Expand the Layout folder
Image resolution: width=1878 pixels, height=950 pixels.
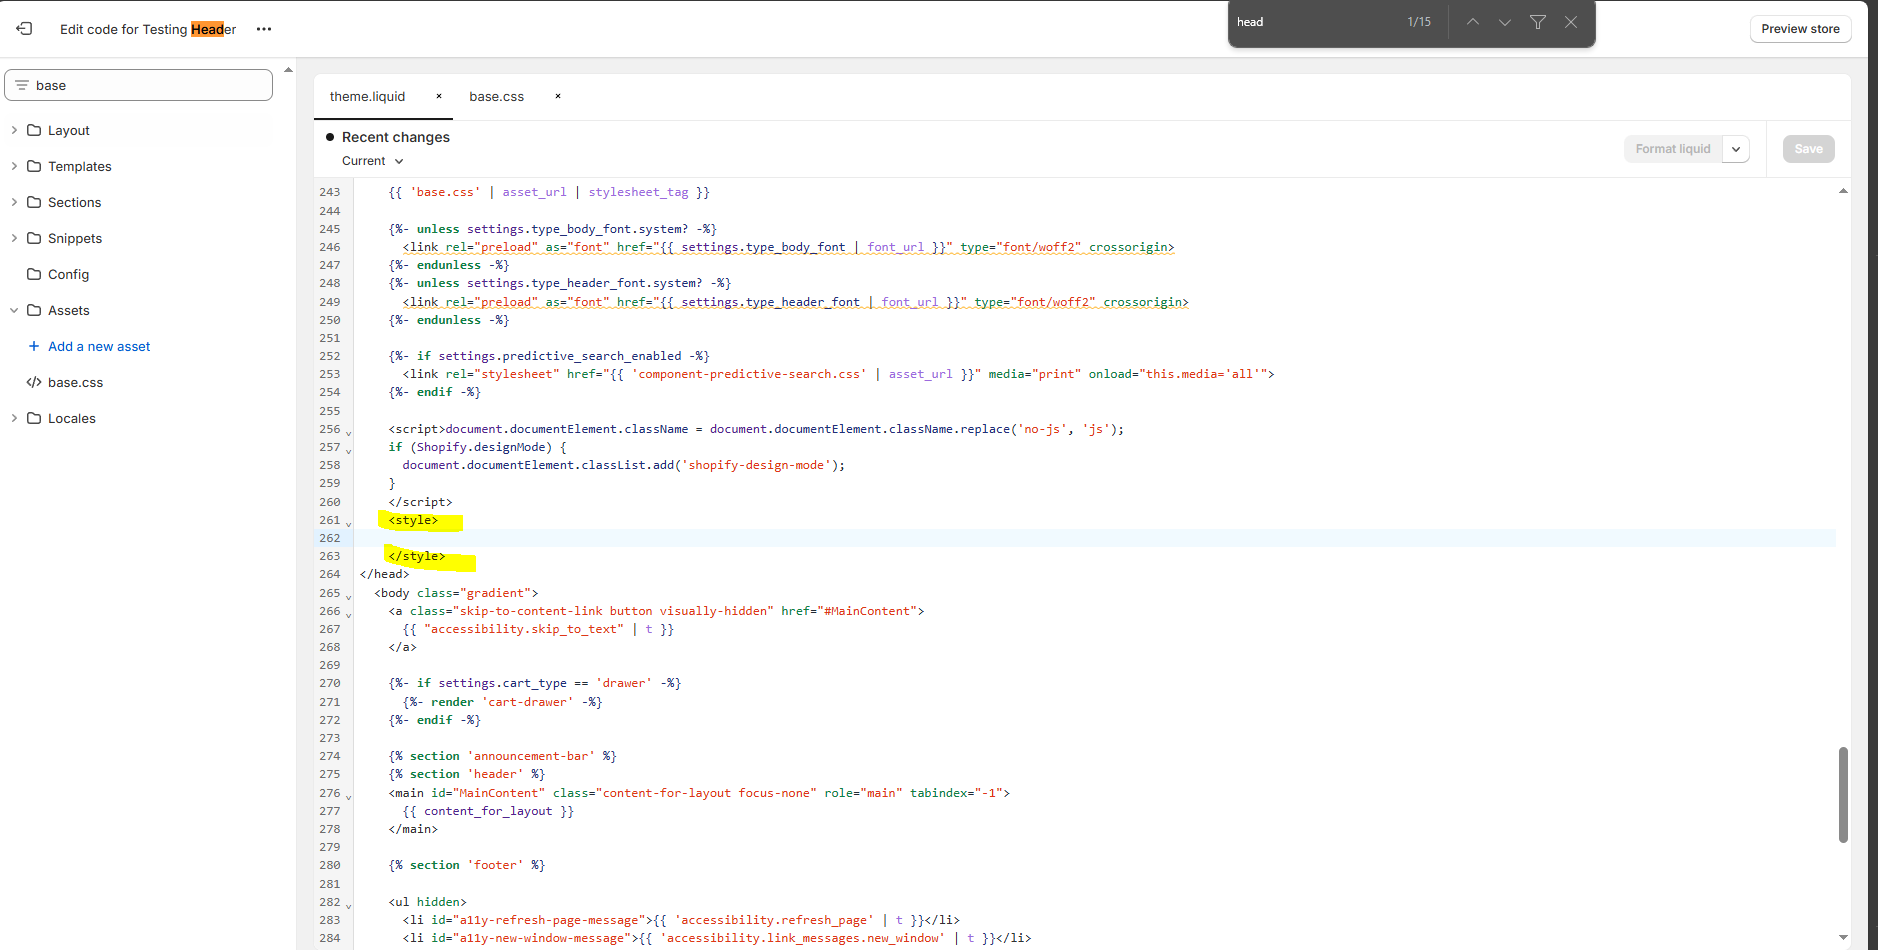click(x=14, y=130)
